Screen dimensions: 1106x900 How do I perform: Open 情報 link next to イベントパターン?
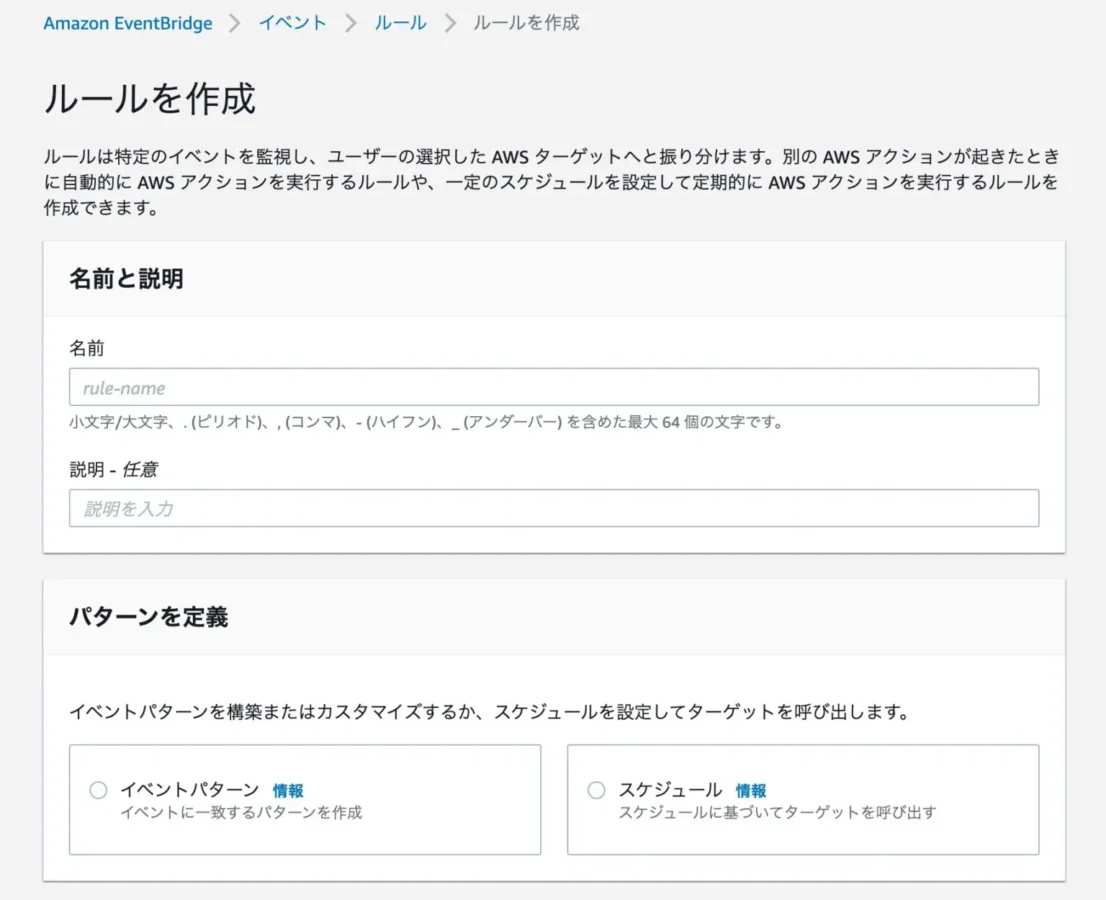pos(288,791)
